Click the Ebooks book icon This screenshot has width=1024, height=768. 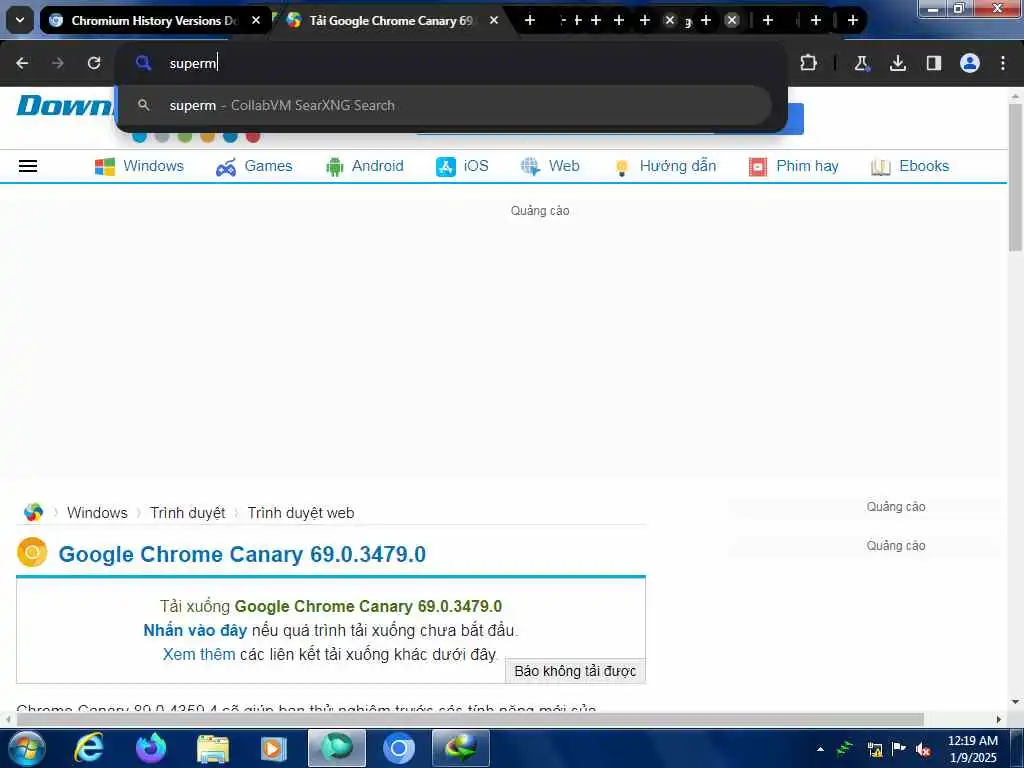click(x=880, y=167)
